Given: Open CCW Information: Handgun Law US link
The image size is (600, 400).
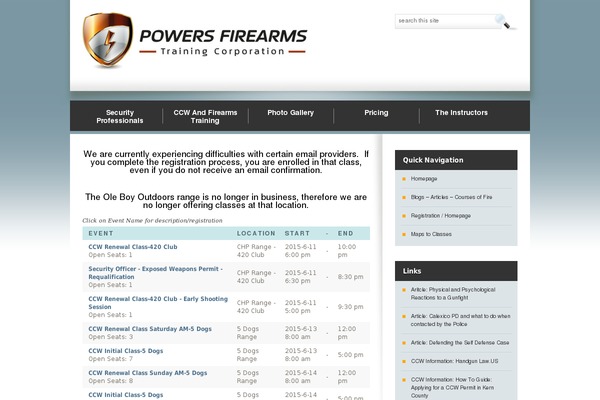Looking at the screenshot, I should (x=454, y=361).
